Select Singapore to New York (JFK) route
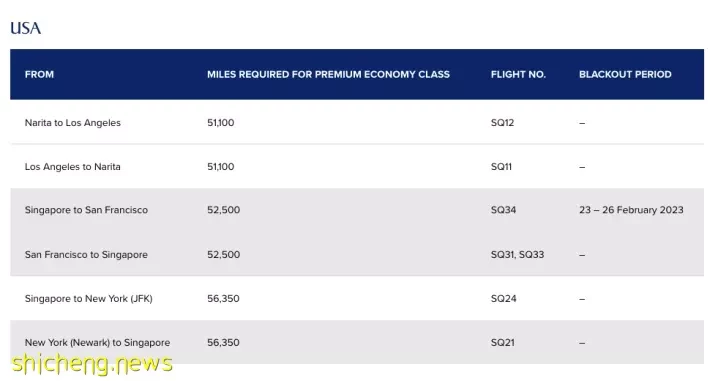Screen dimensions: 710x381 click(88, 299)
